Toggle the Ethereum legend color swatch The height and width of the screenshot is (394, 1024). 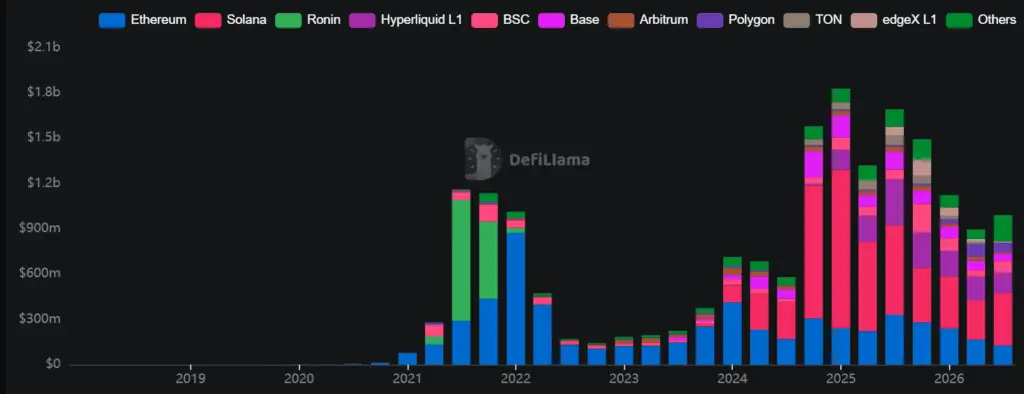tap(112, 20)
